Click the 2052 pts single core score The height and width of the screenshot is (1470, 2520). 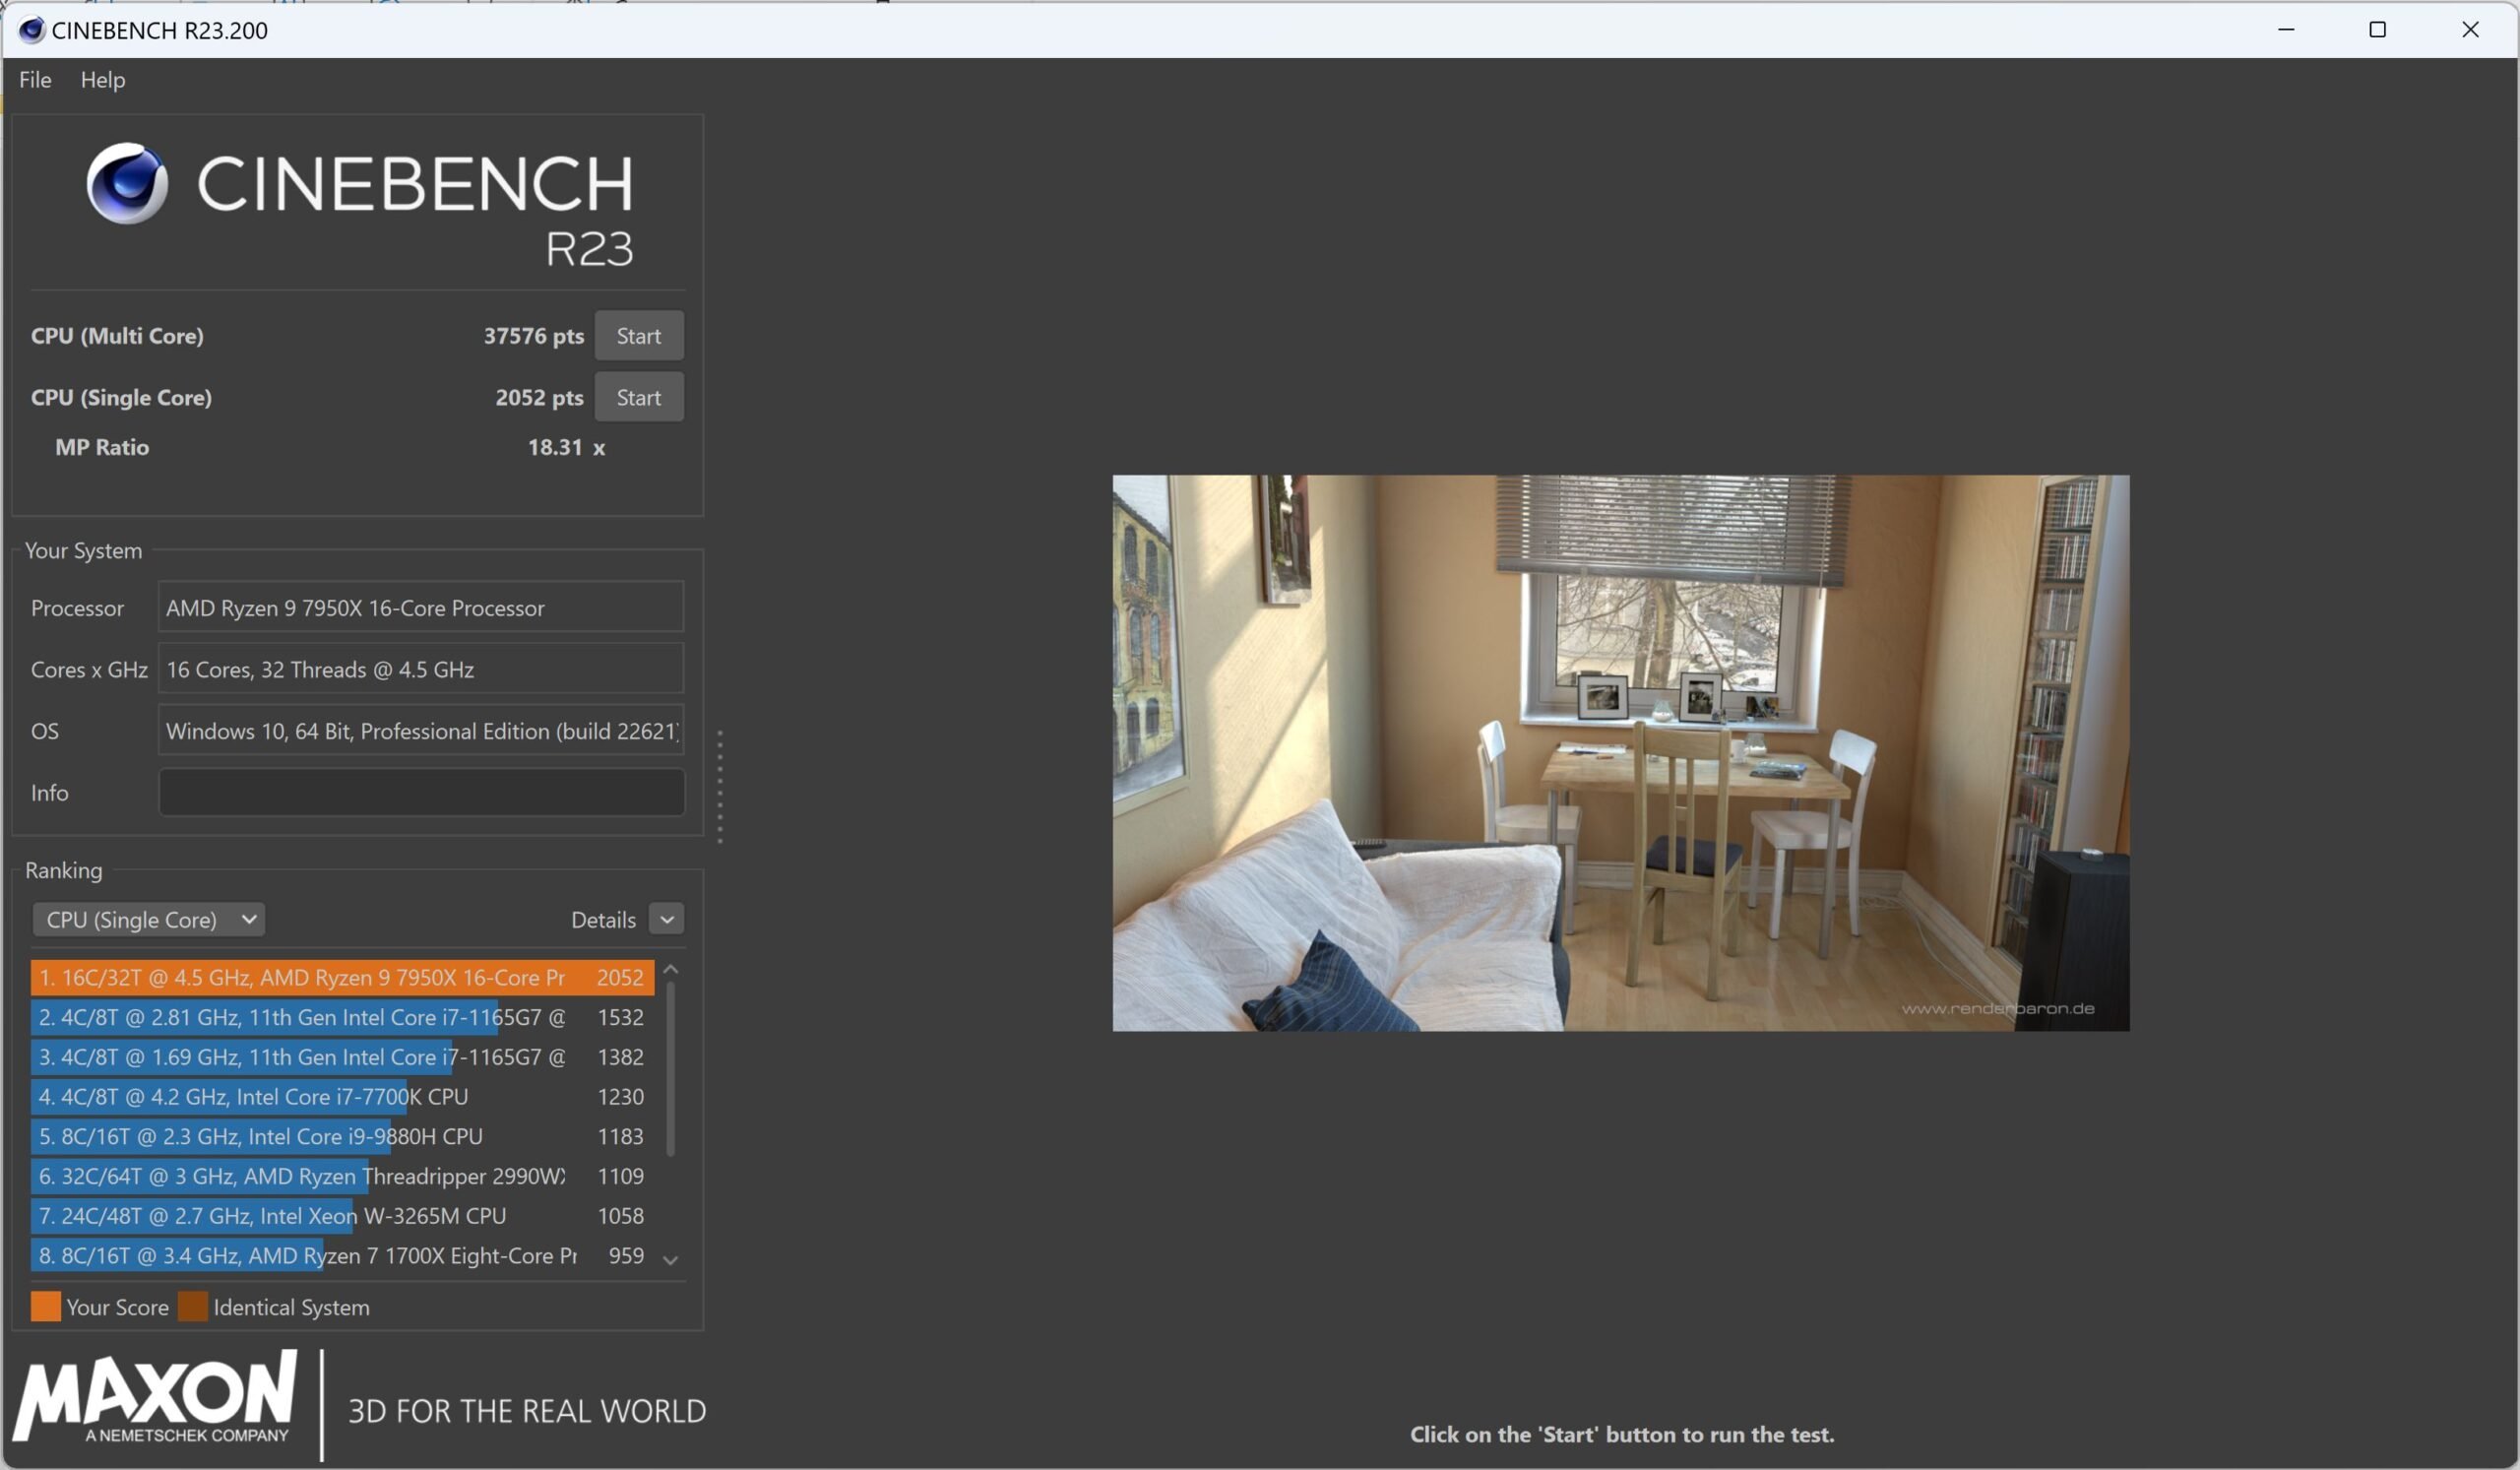[x=539, y=397]
